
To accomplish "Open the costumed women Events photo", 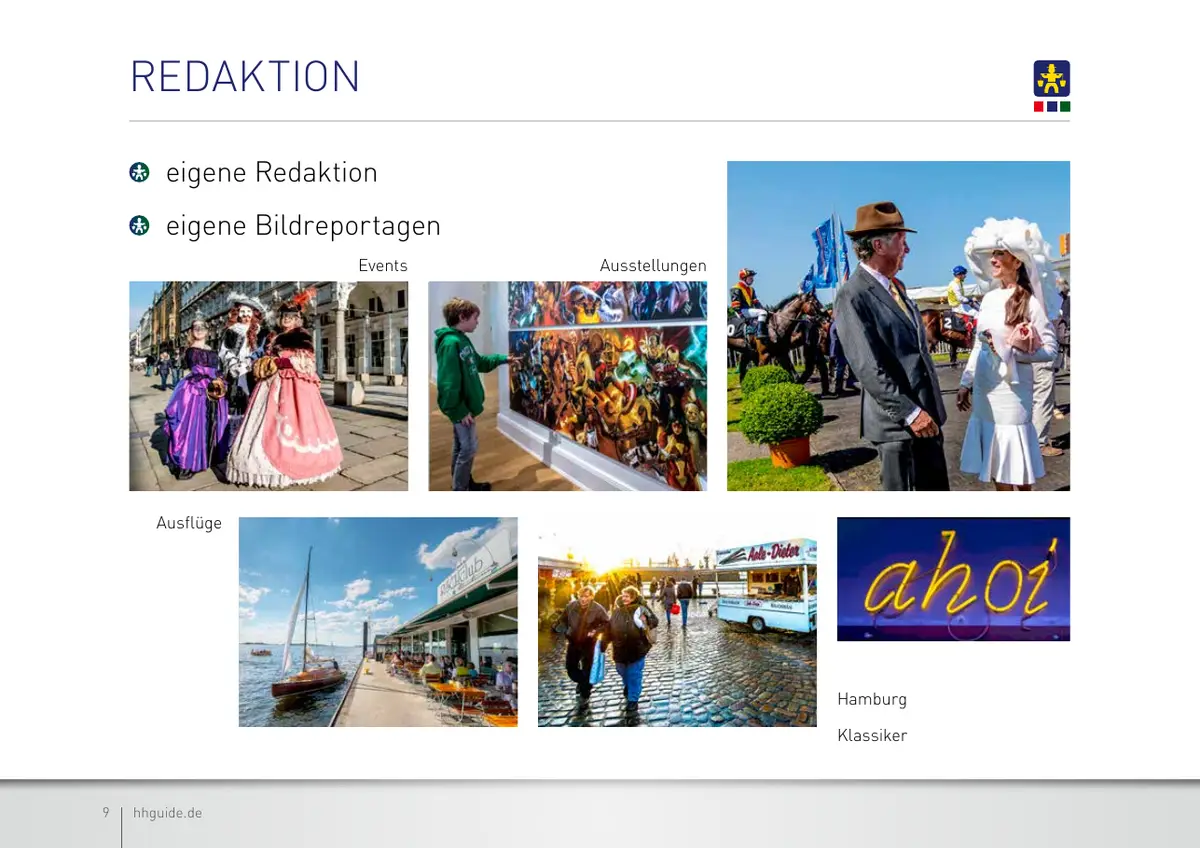I will pos(268,386).
